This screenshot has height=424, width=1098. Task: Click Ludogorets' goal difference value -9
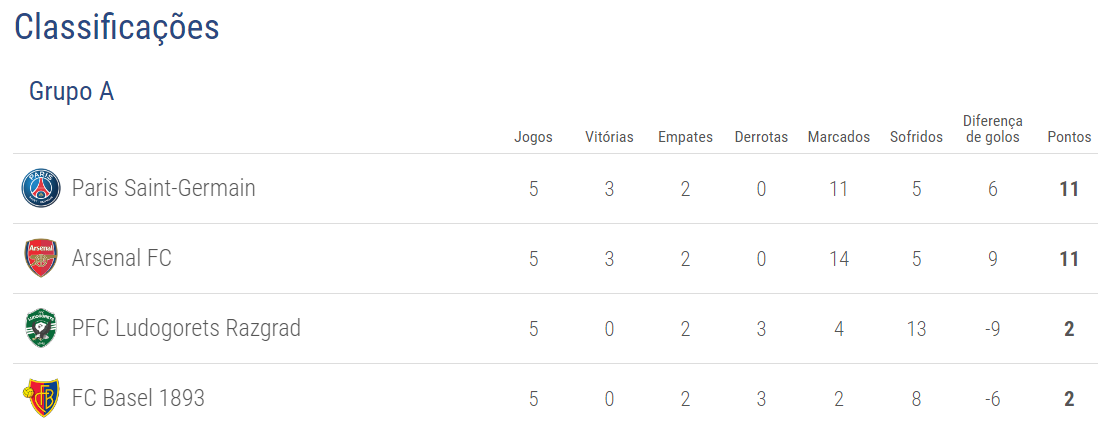[992, 328]
